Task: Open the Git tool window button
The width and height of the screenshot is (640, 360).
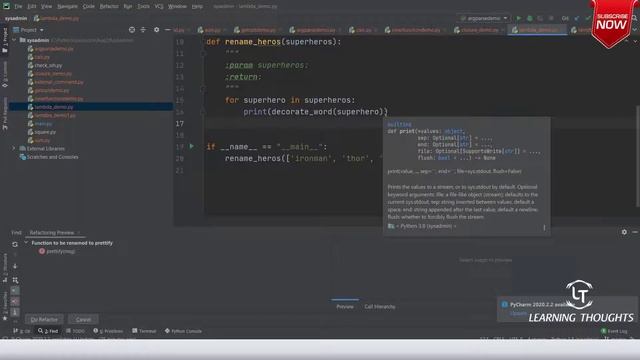Action: (x=22, y=331)
